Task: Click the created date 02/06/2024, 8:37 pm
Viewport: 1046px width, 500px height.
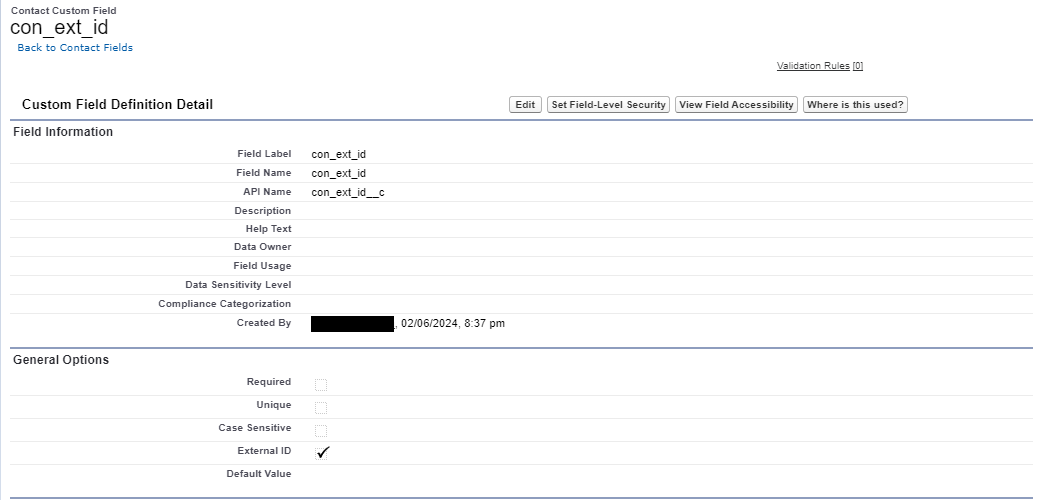Action: [x=453, y=323]
